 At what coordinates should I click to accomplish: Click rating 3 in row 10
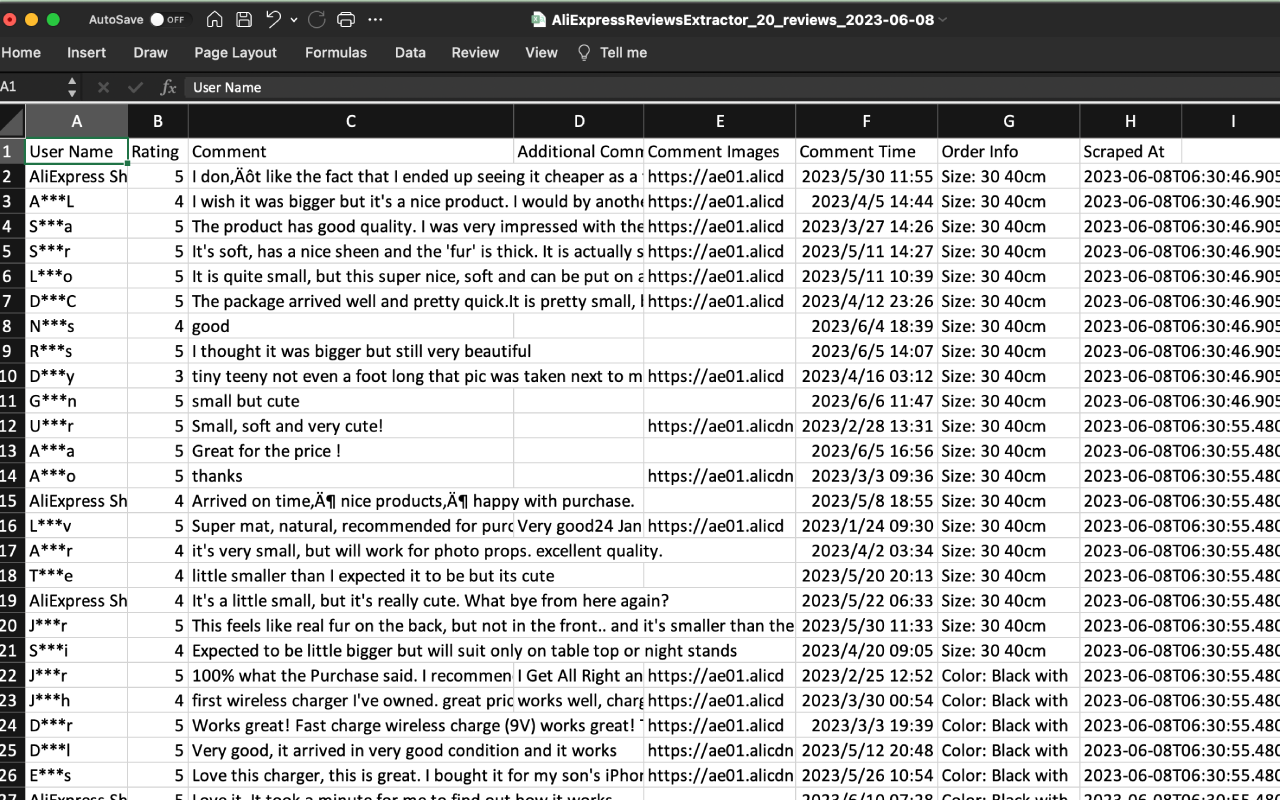pos(158,376)
